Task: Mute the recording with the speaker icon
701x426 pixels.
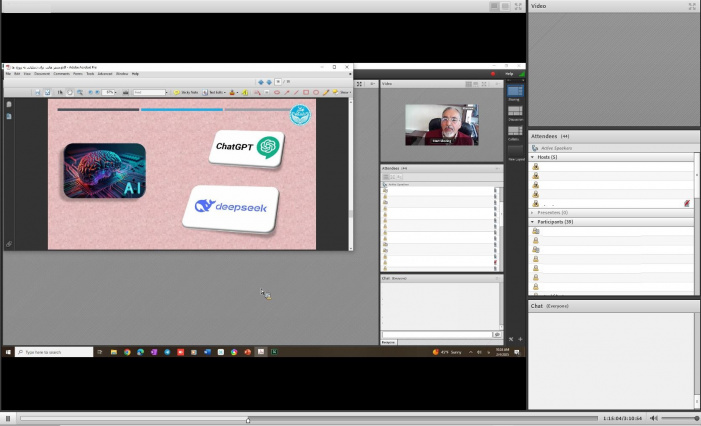Action: (x=653, y=418)
